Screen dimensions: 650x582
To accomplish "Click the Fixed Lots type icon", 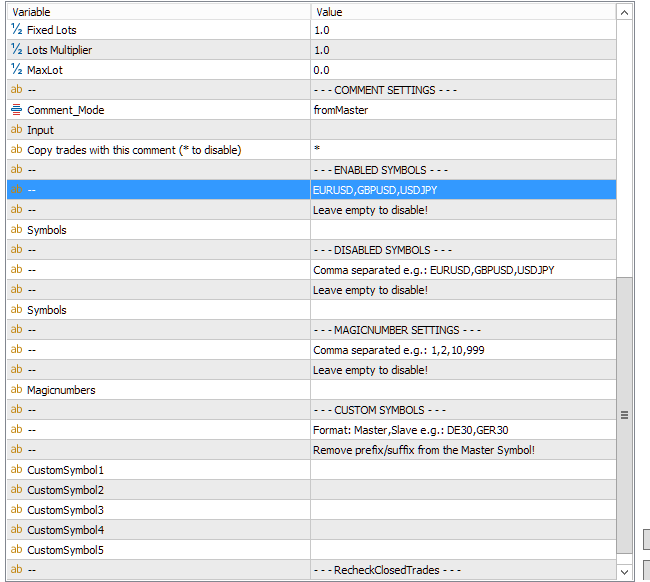I will click(16, 30).
